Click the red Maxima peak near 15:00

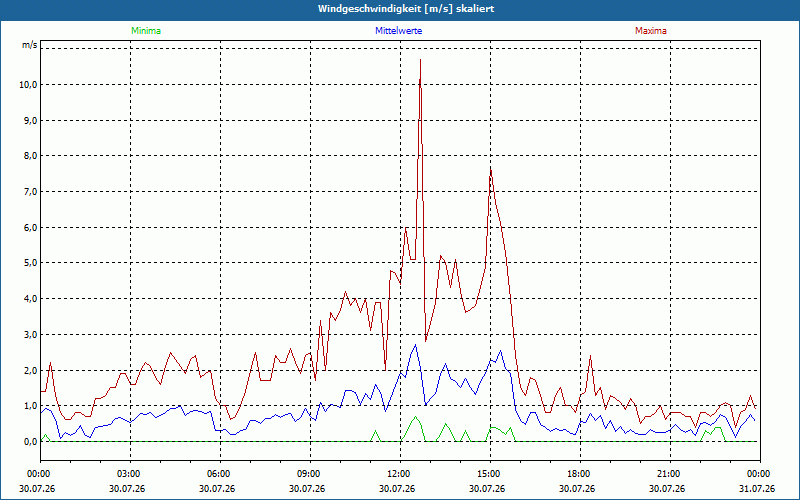coord(491,170)
